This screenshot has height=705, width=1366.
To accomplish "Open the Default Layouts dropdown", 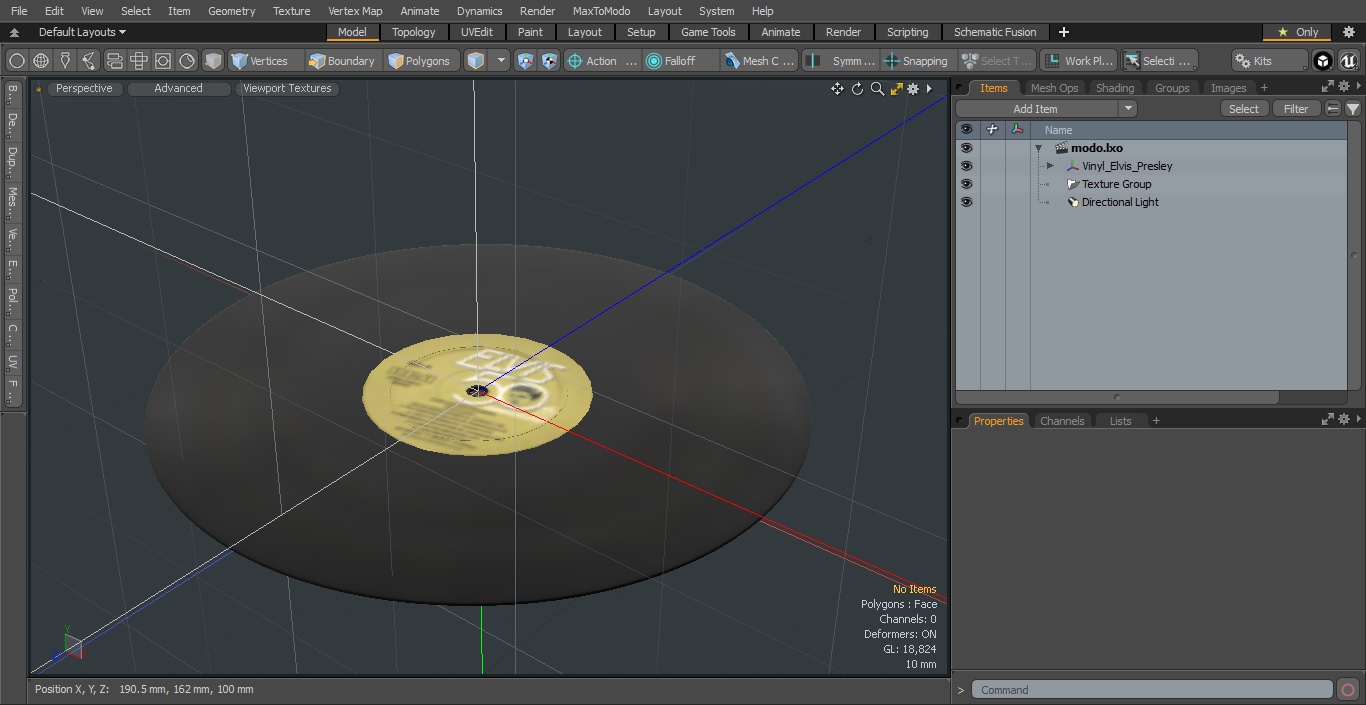I will [82, 32].
